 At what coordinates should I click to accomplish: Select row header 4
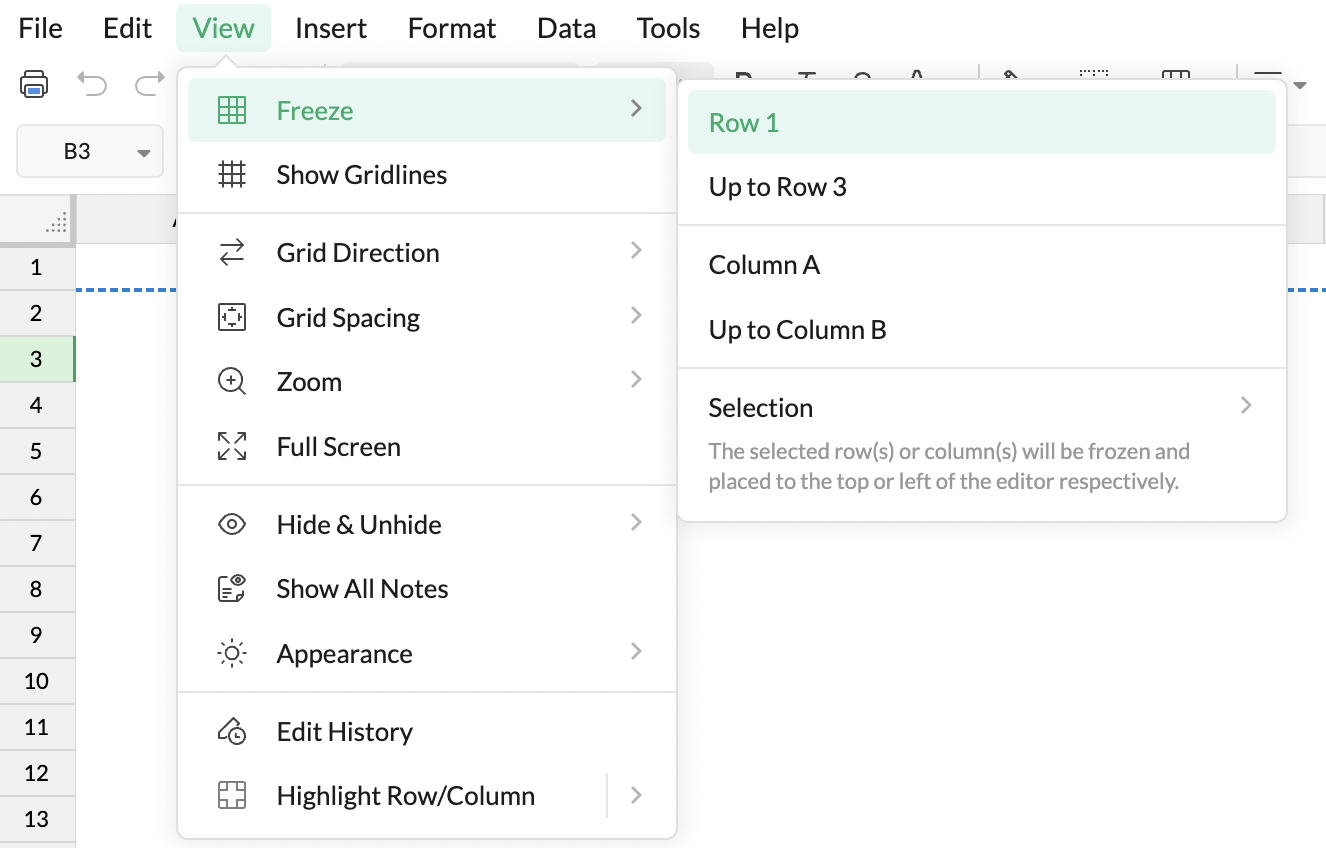(37, 405)
